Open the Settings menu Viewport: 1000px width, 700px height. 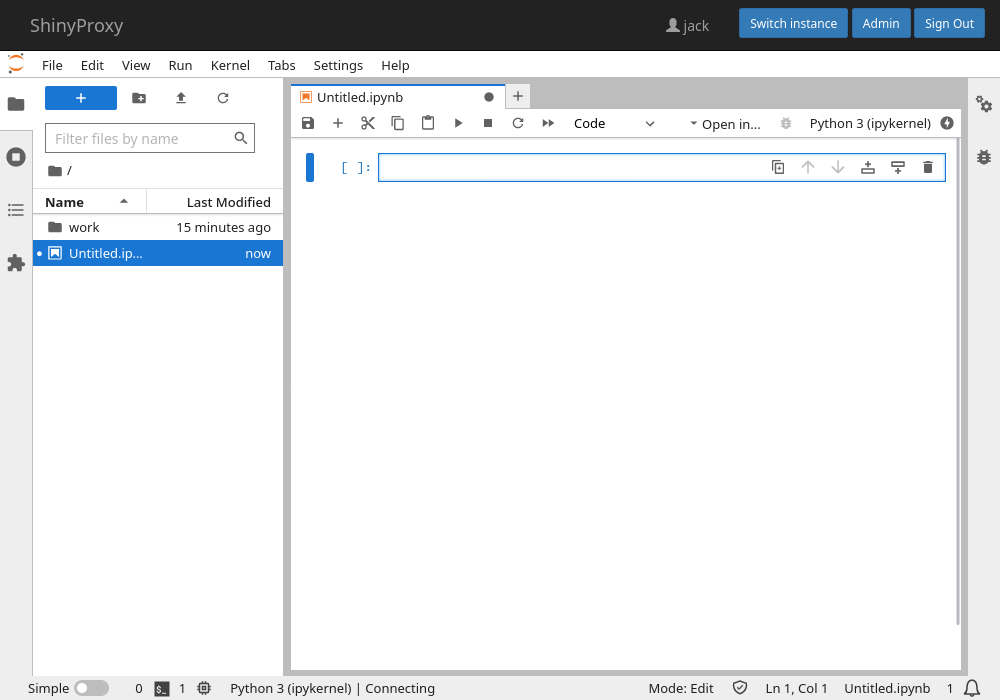point(338,65)
